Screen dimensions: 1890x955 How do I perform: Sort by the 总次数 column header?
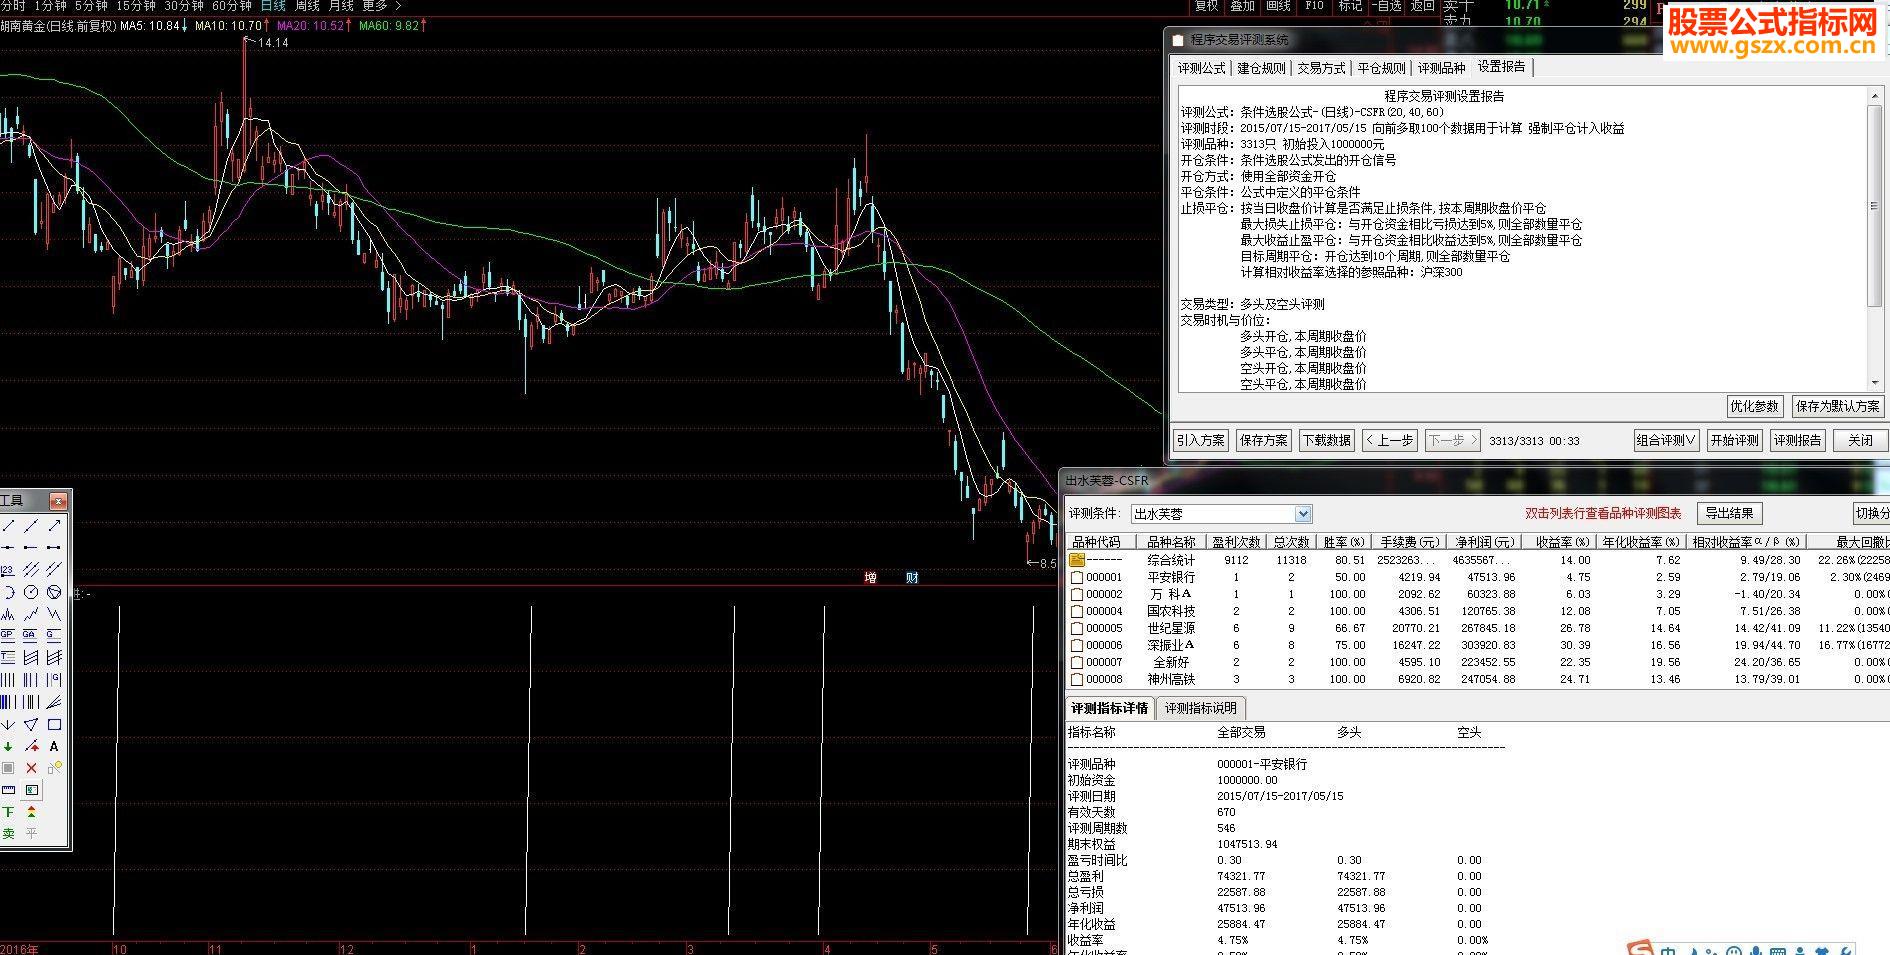tap(1291, 542)
